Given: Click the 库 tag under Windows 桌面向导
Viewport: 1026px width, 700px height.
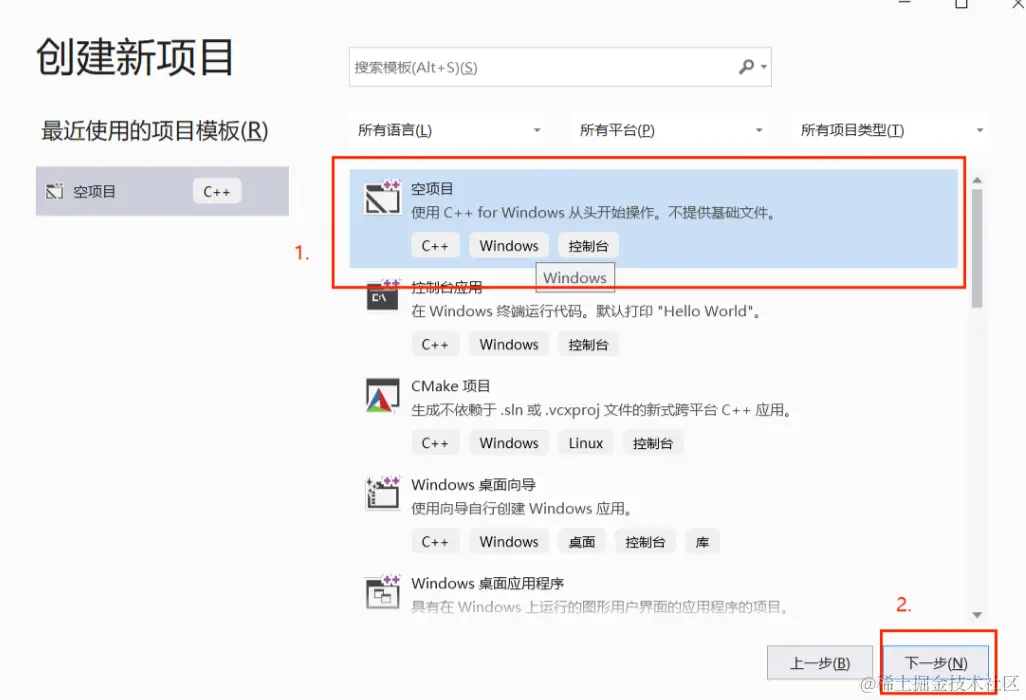Looking at the screenshot, I should click(702, 542).
